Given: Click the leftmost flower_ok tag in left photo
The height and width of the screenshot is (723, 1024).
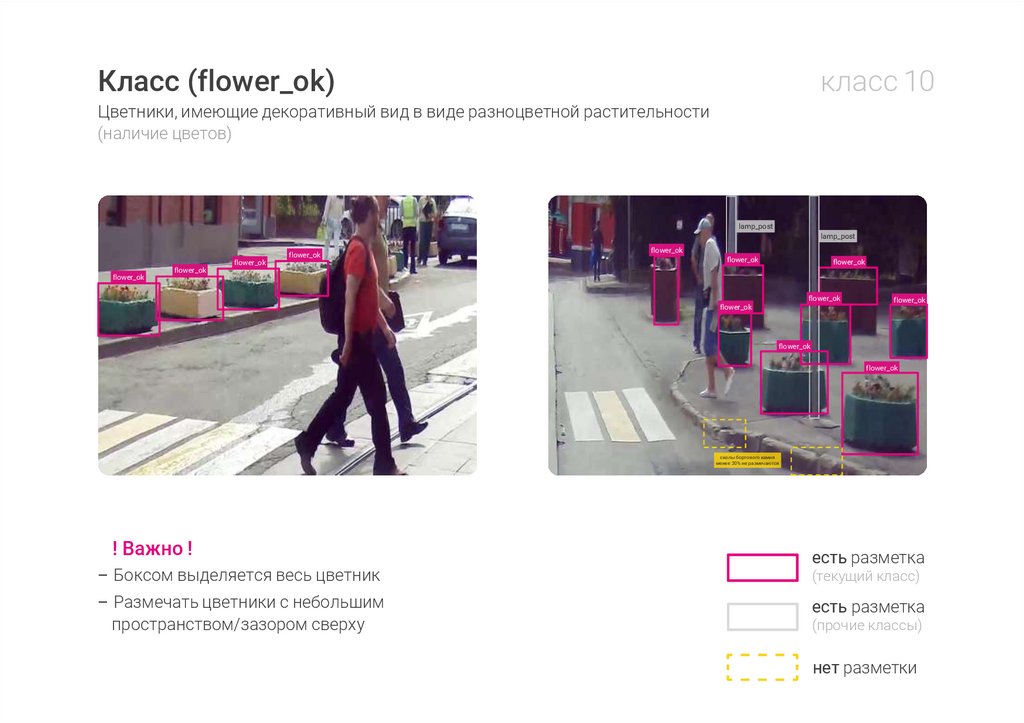Looking at the screenshot, I should (x=128, y=277).
